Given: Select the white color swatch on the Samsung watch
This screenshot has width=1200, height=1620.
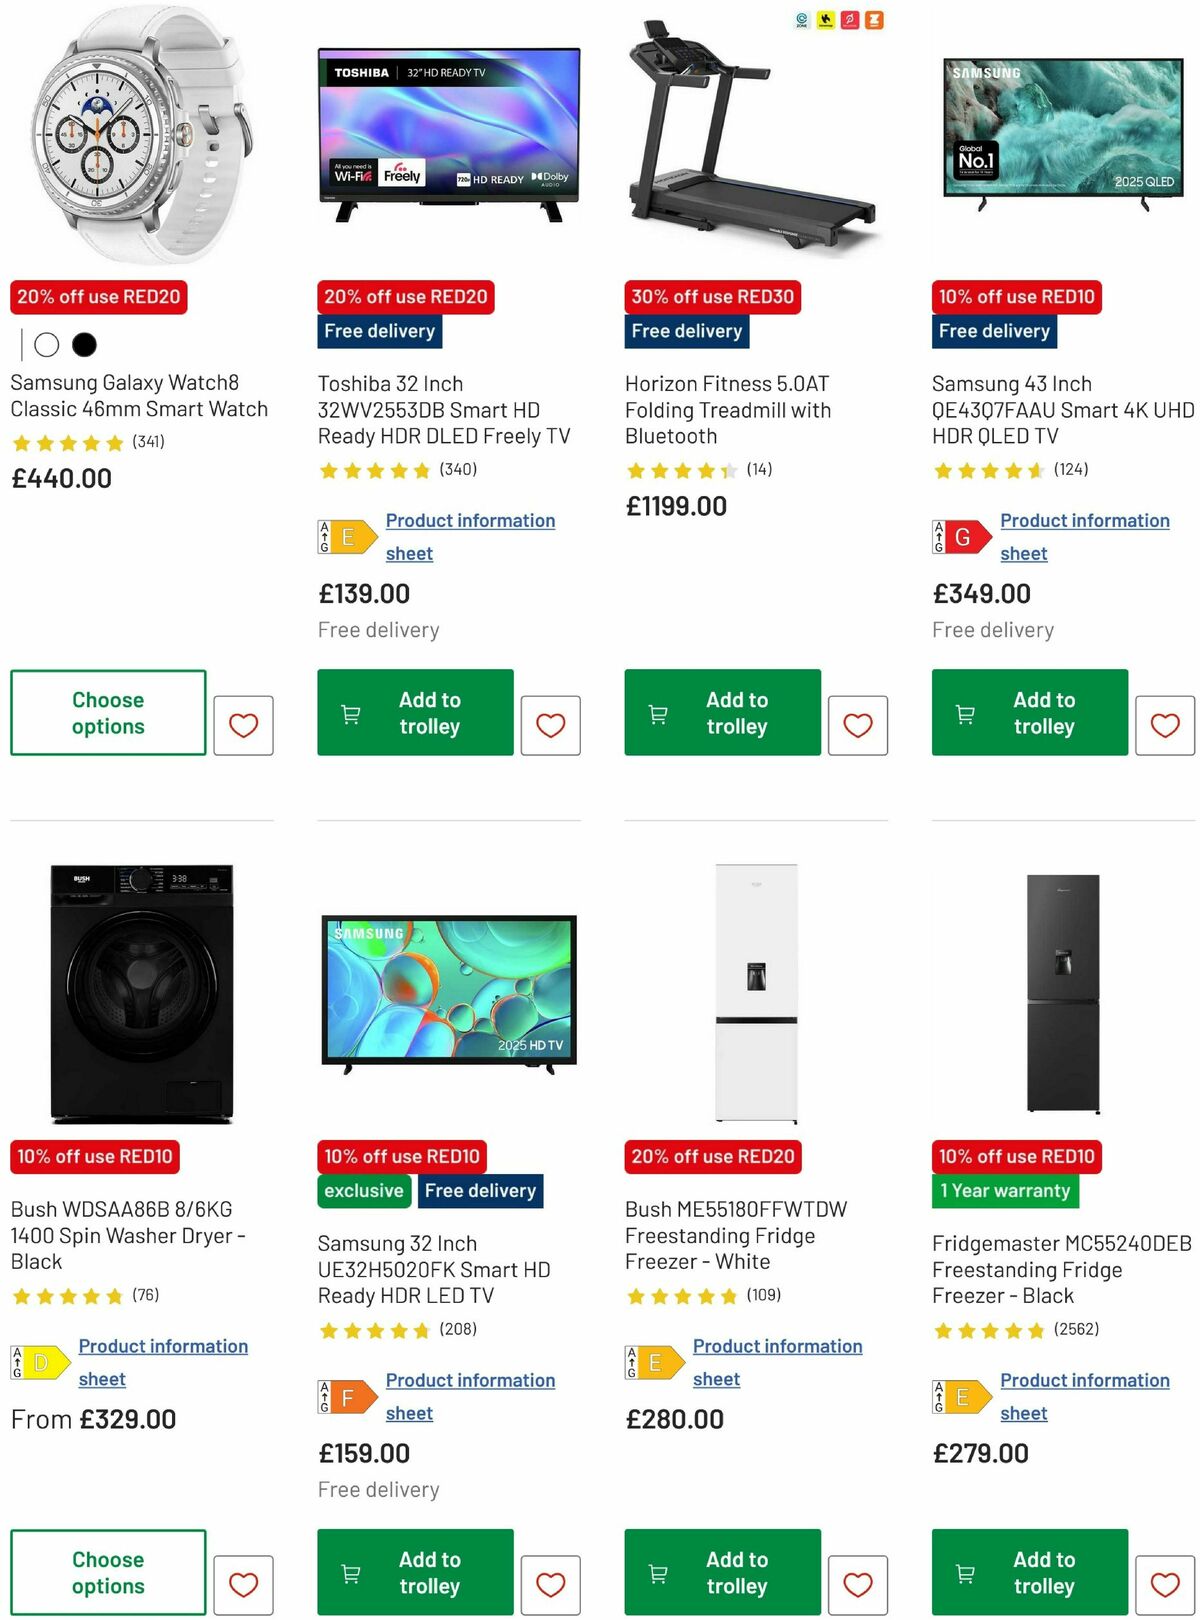Looking at the screenshot, I should (47, 344).
